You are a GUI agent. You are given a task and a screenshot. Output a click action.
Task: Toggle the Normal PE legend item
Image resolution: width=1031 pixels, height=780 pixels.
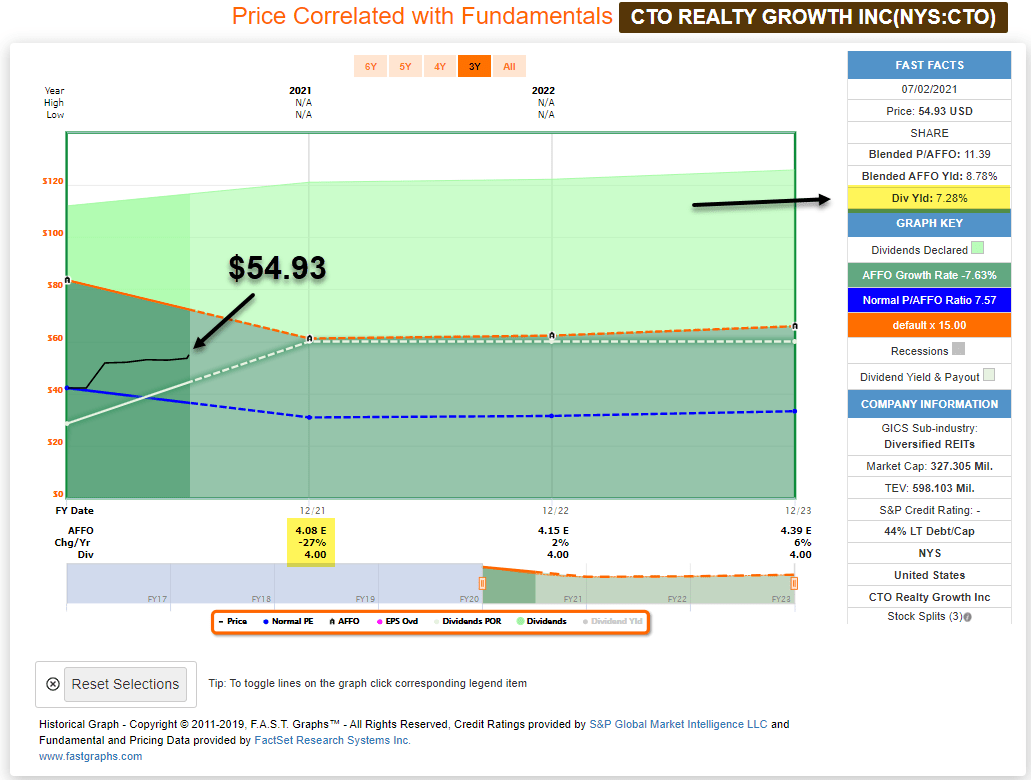pyautogui.click(x=288, y=622)
